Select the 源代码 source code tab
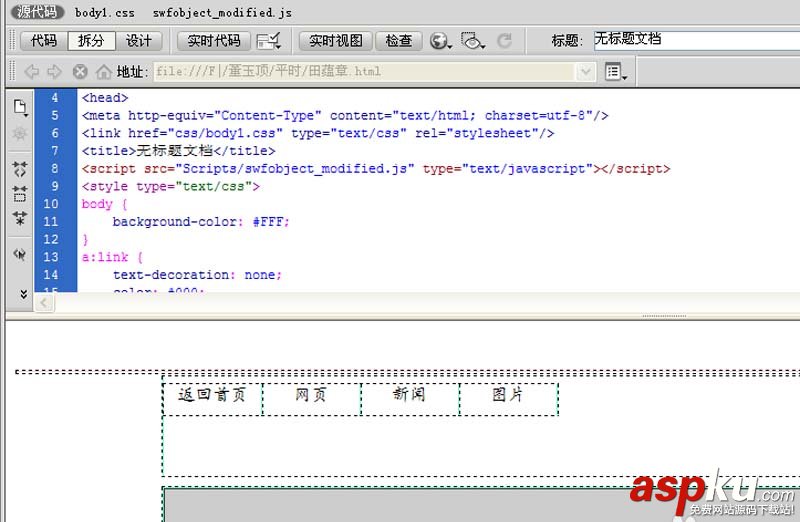This screenshot has width=800, height=522. (x=36, y=12)
